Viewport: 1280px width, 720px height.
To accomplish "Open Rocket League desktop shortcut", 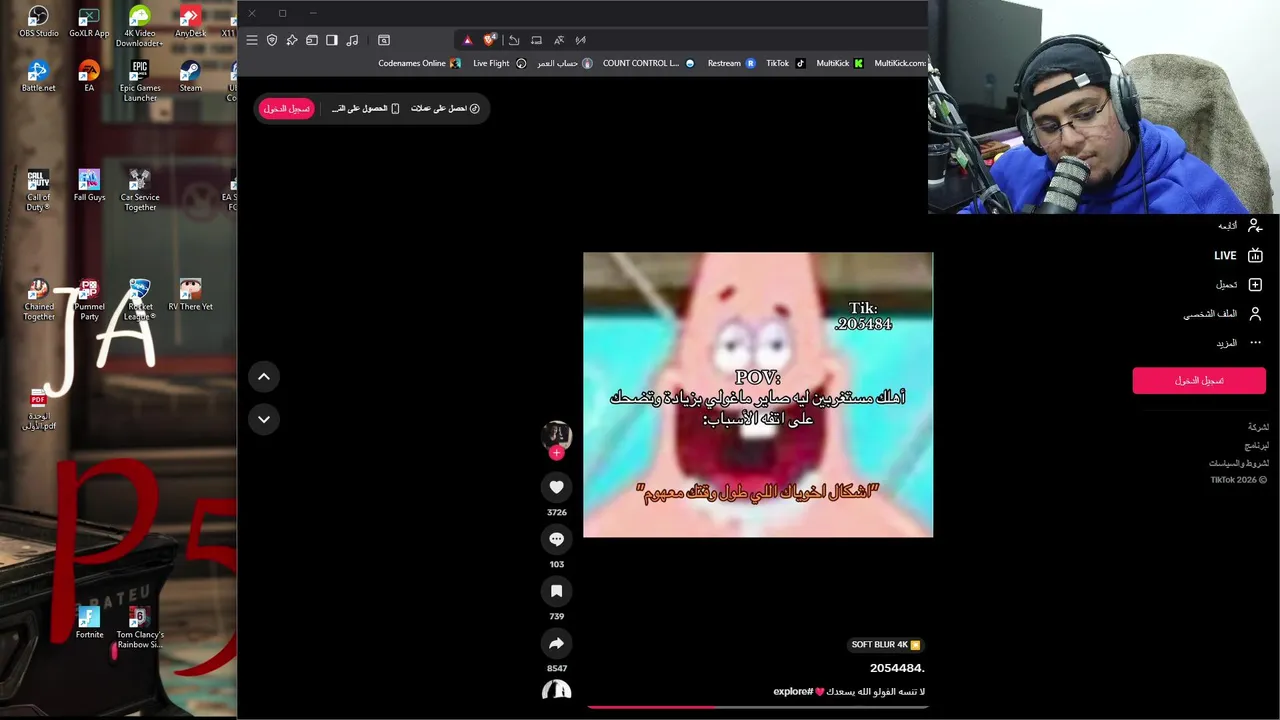I will point(140,300).
